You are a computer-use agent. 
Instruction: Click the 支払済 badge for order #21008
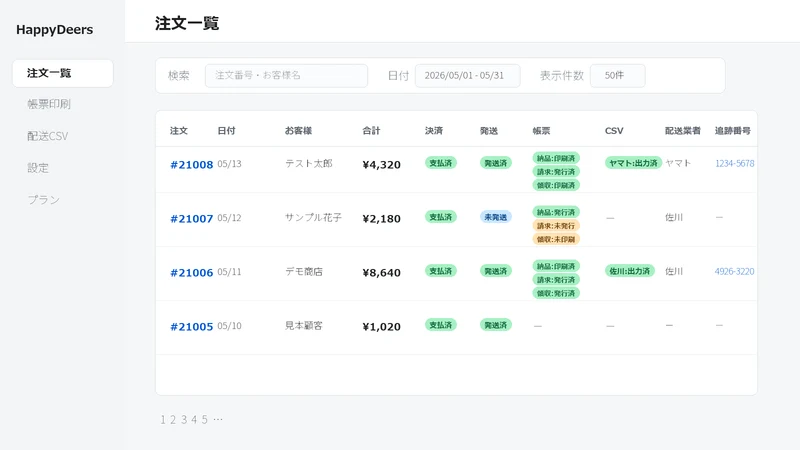[x=440, y=163]
